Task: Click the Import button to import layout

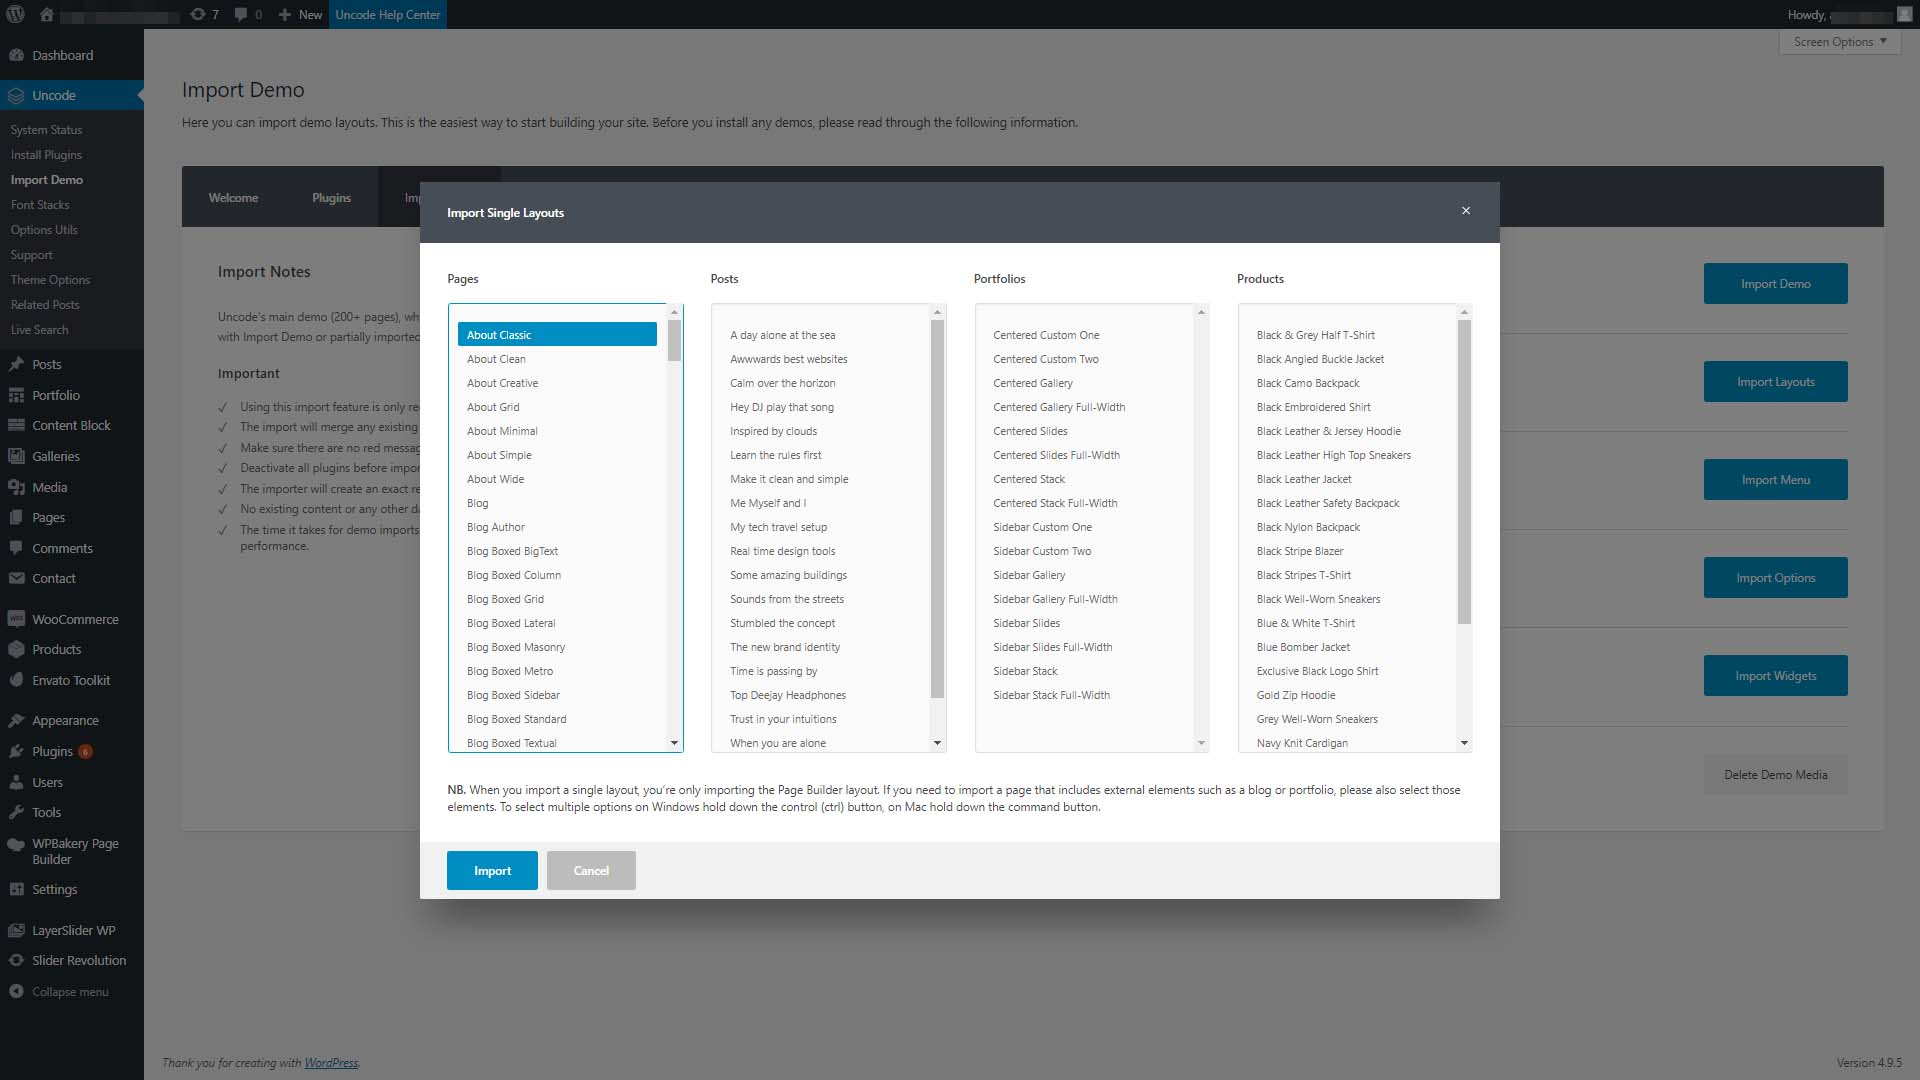Action: pos(493,869)
